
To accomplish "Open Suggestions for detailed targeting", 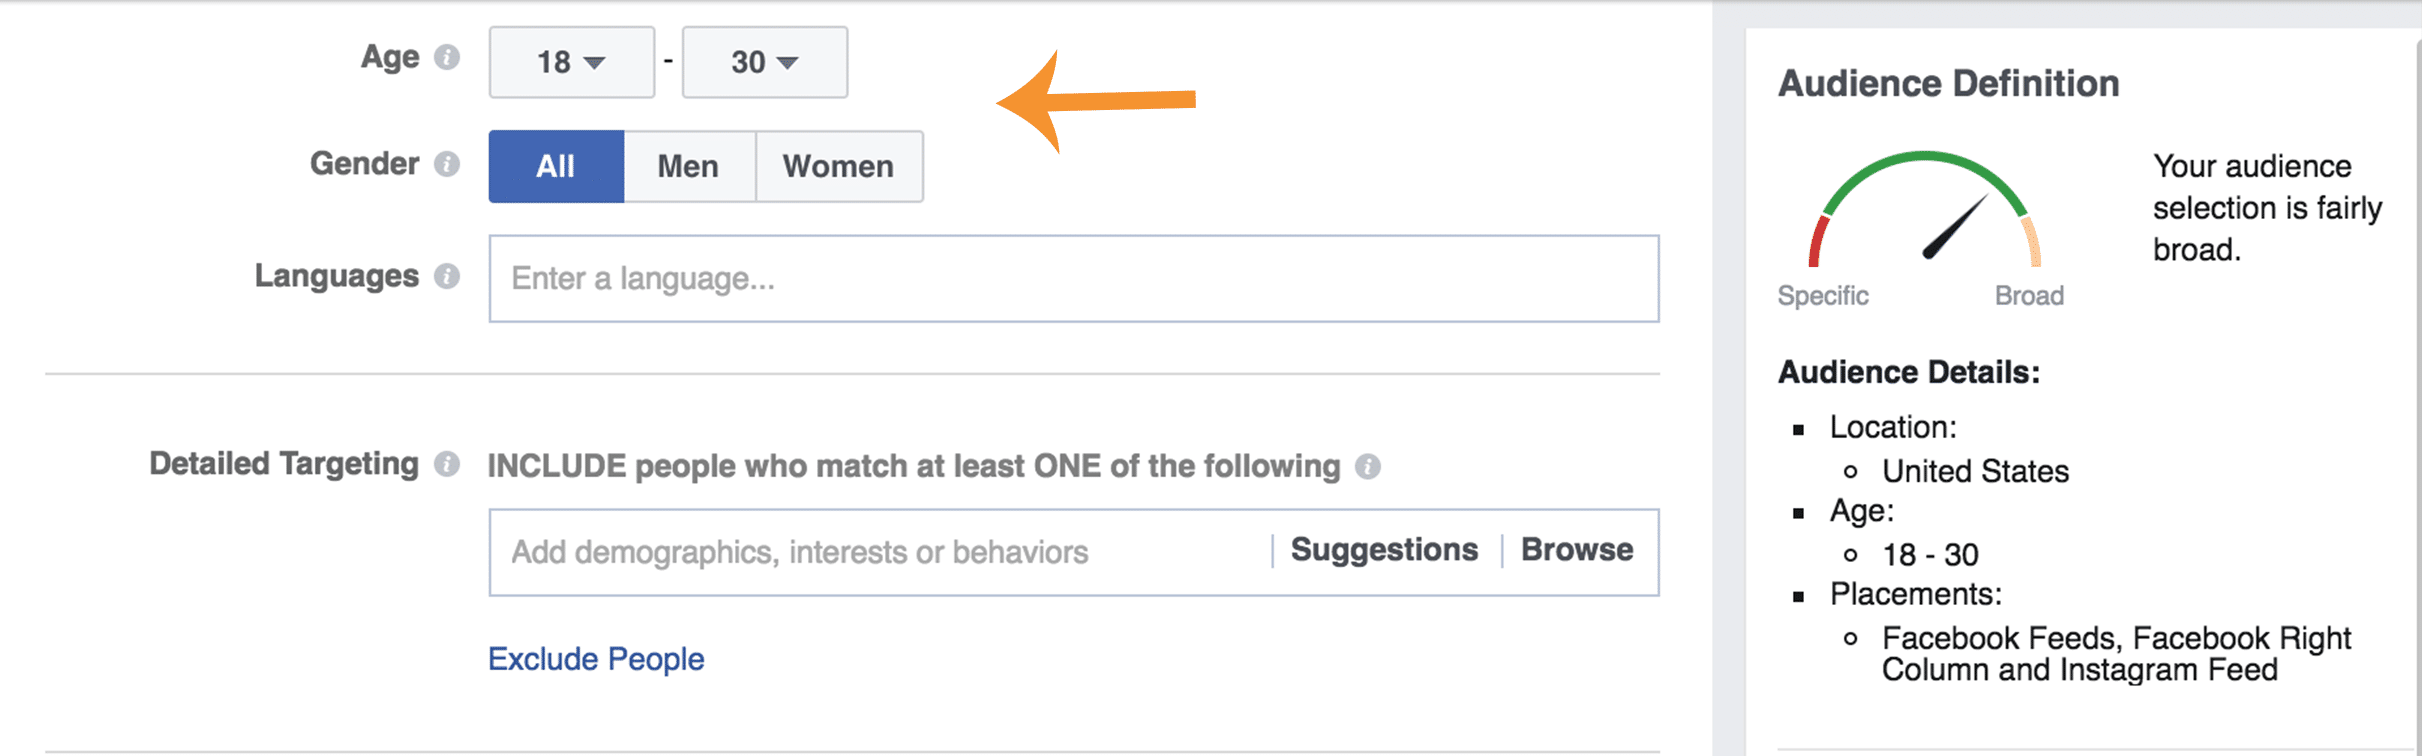I will [1384, 550].
